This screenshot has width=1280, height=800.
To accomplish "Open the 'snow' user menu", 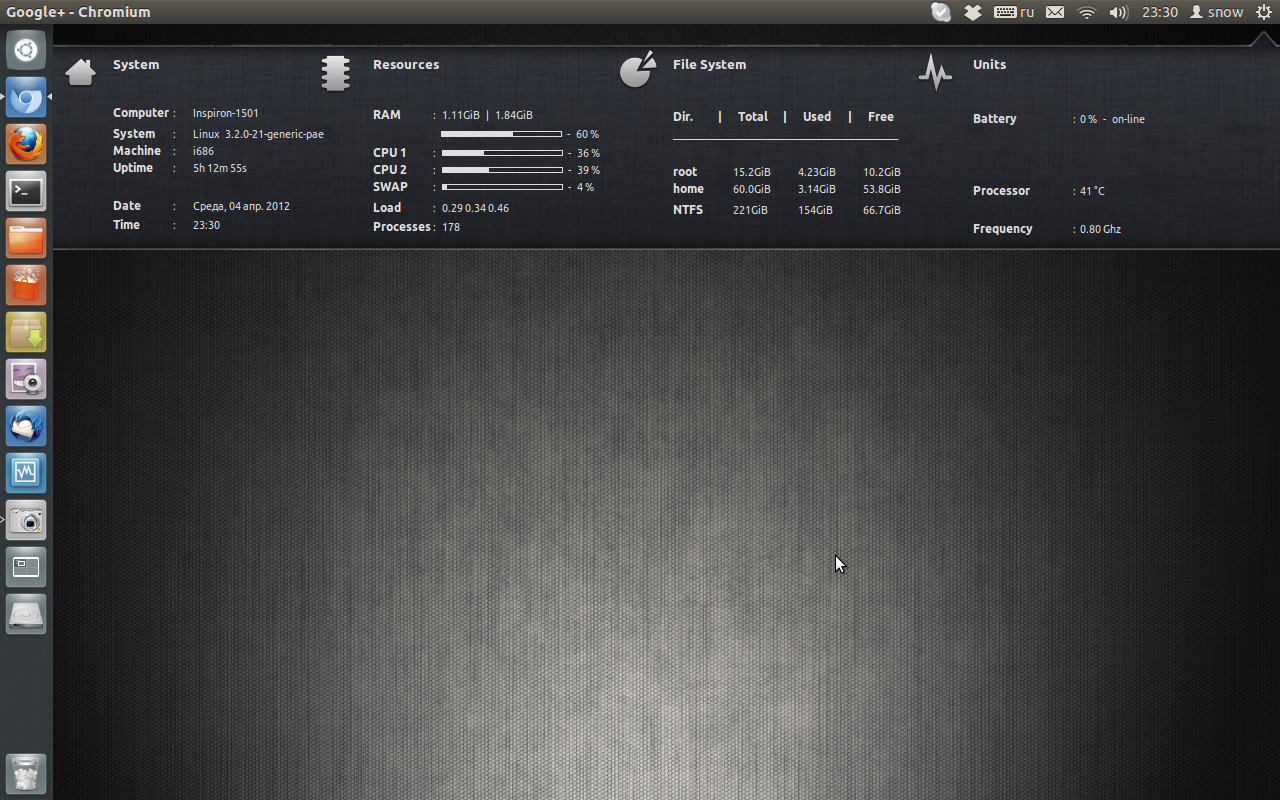I will [1216, 12].
